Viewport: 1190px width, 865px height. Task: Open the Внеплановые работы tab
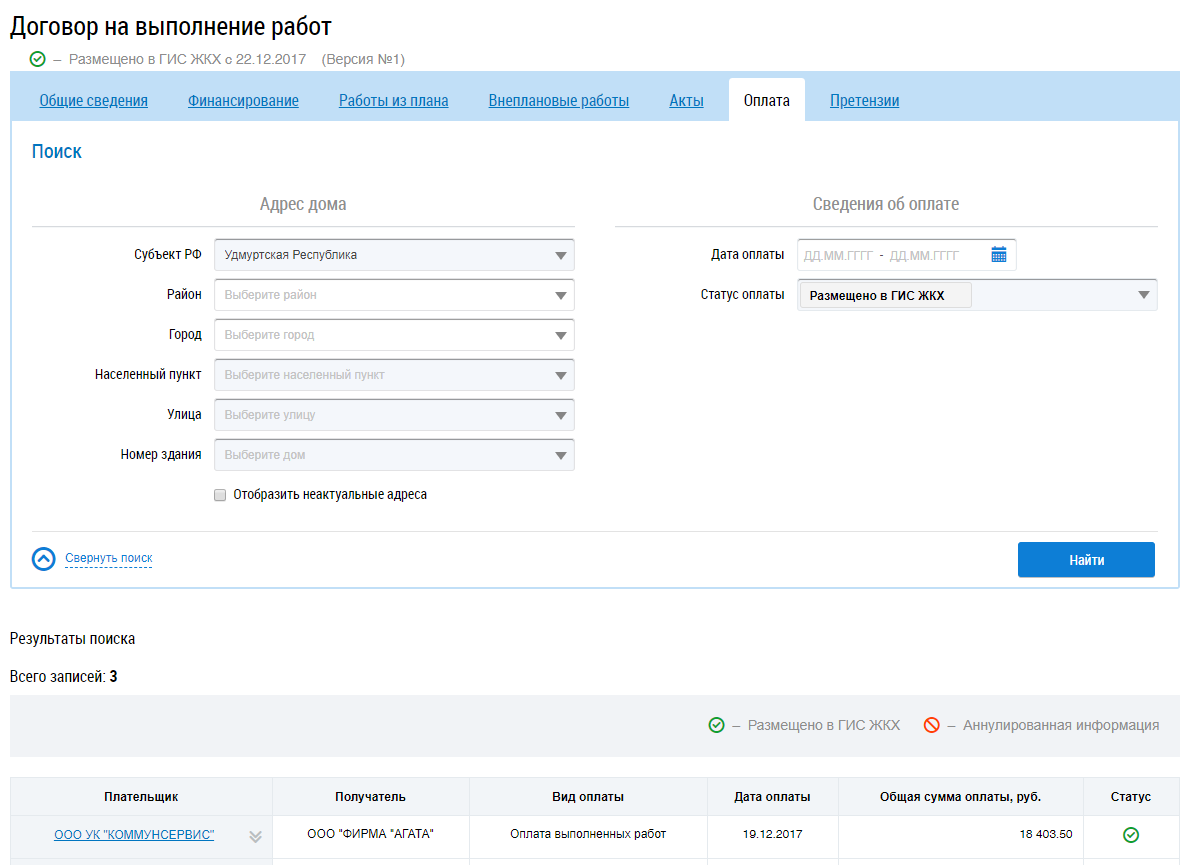pyautogui.click(x=558, y=101)
